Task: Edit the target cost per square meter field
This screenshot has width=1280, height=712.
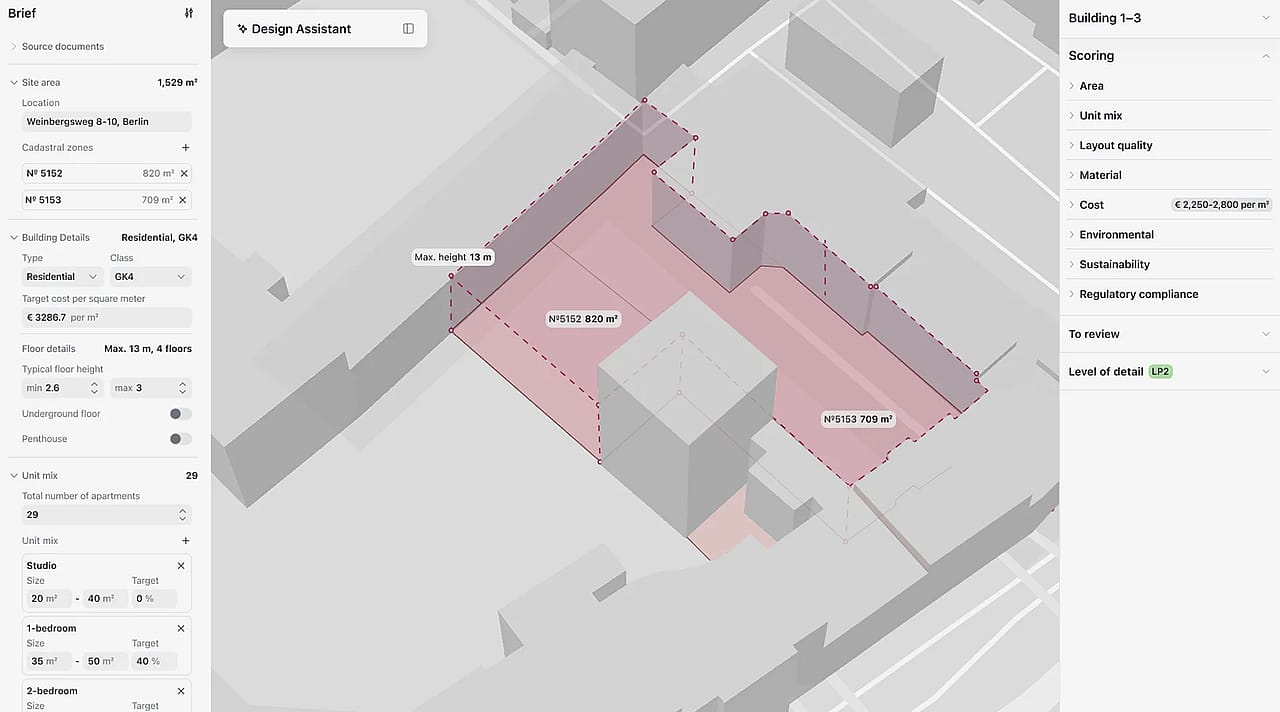Action: (107, 318)
